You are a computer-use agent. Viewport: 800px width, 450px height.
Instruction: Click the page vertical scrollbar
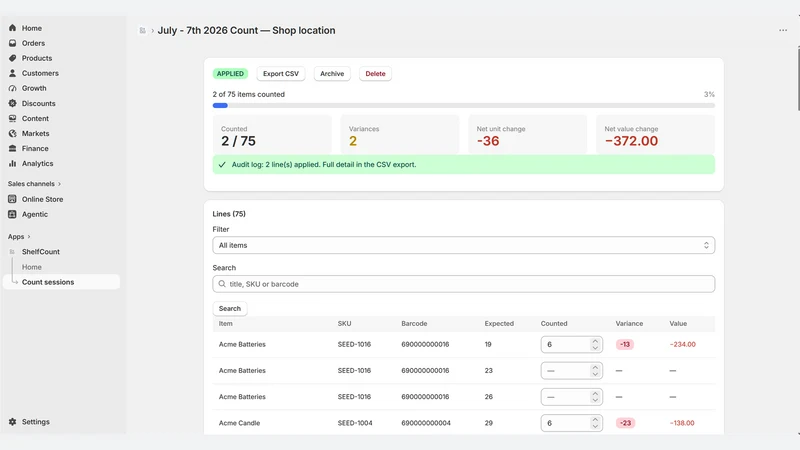pos(798,78)
